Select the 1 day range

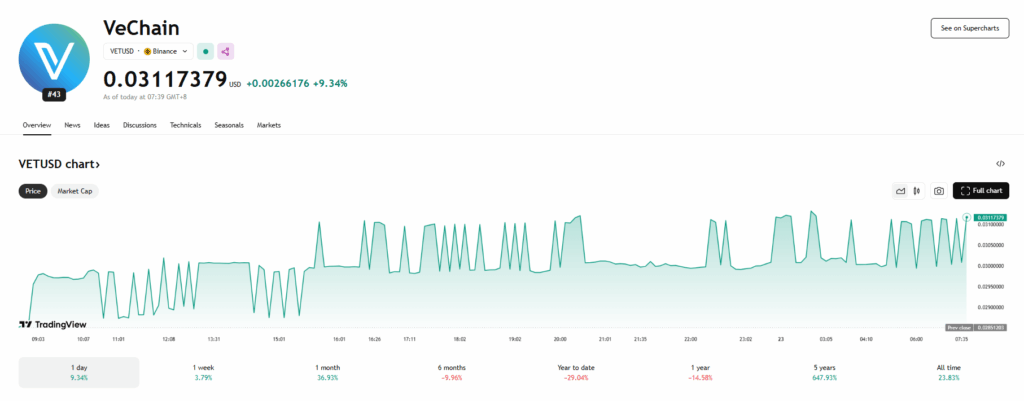(79, 372)
